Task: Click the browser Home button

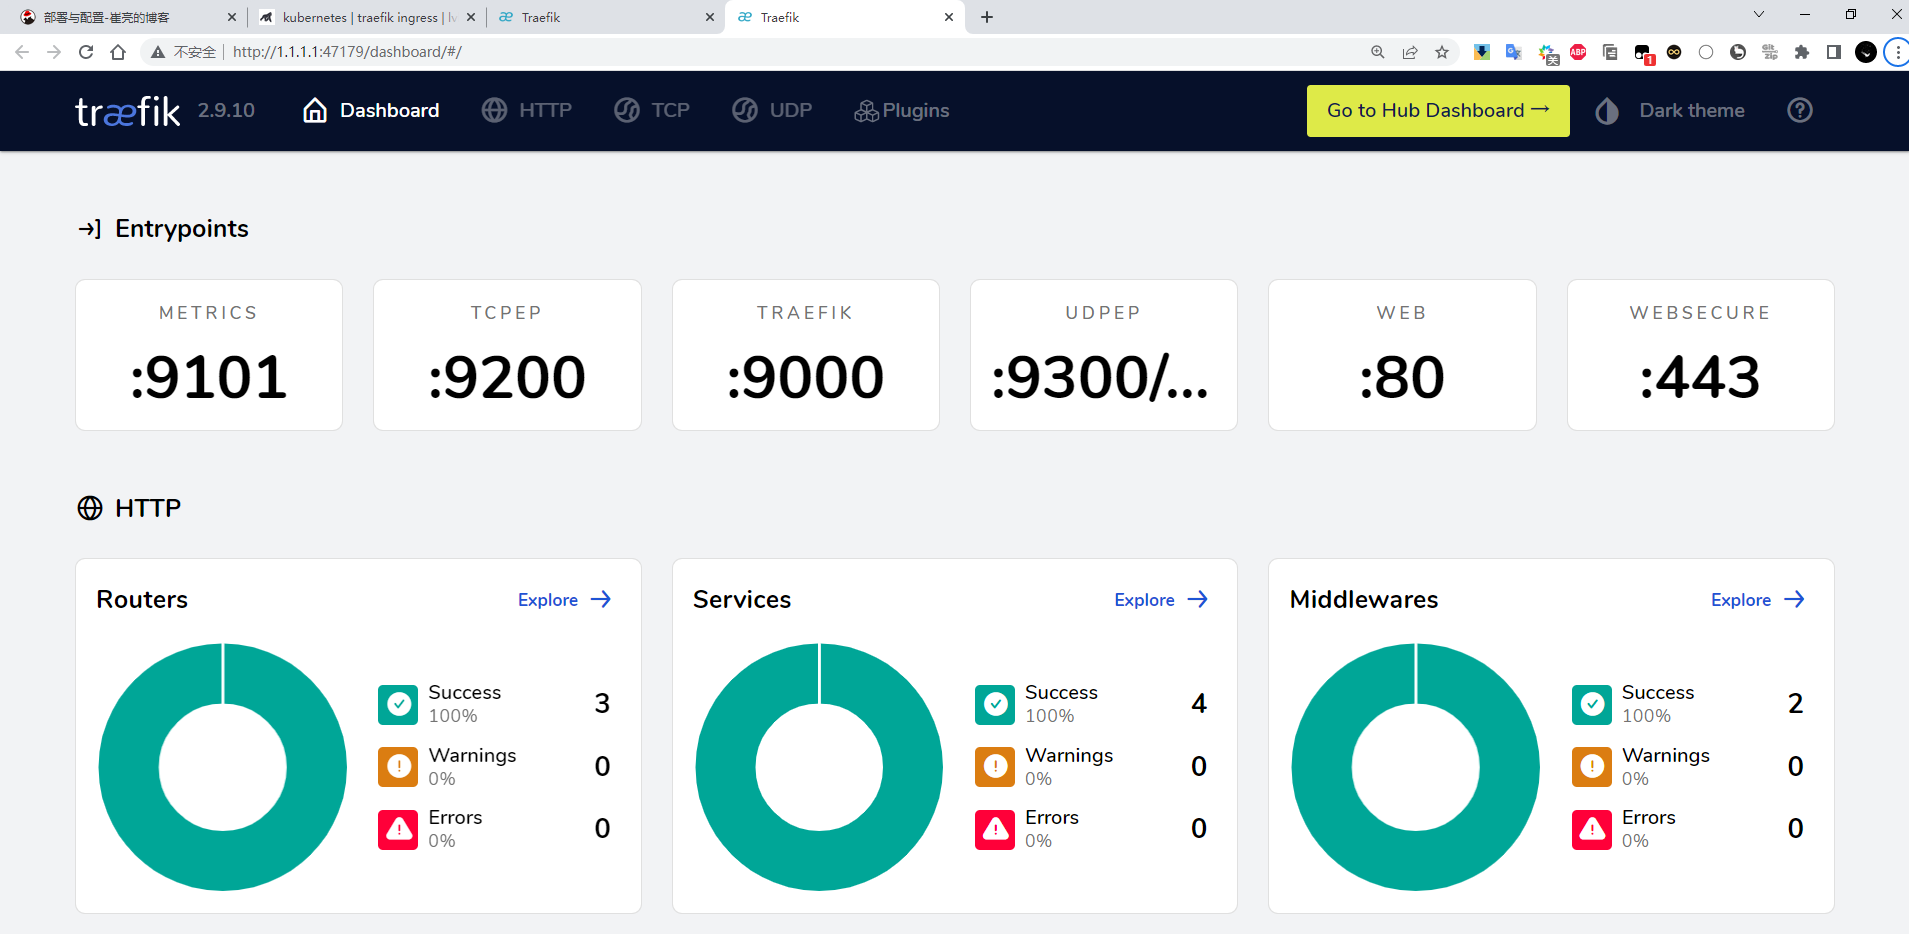Action: coord(118,52)
